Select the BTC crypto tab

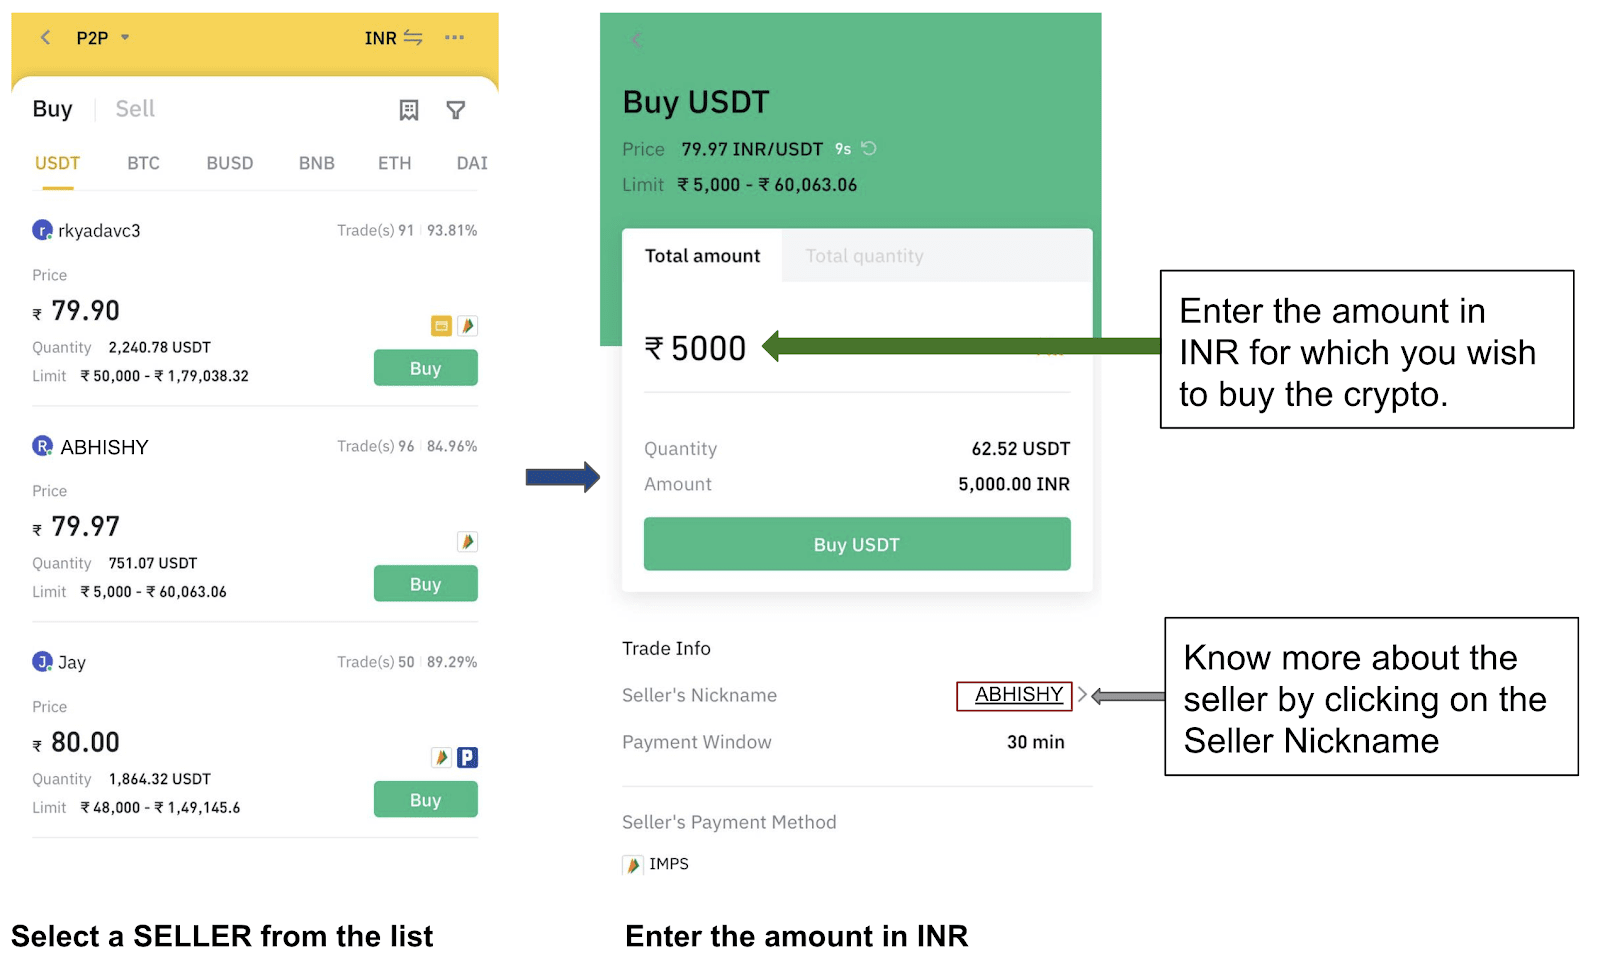click(143, 163)
